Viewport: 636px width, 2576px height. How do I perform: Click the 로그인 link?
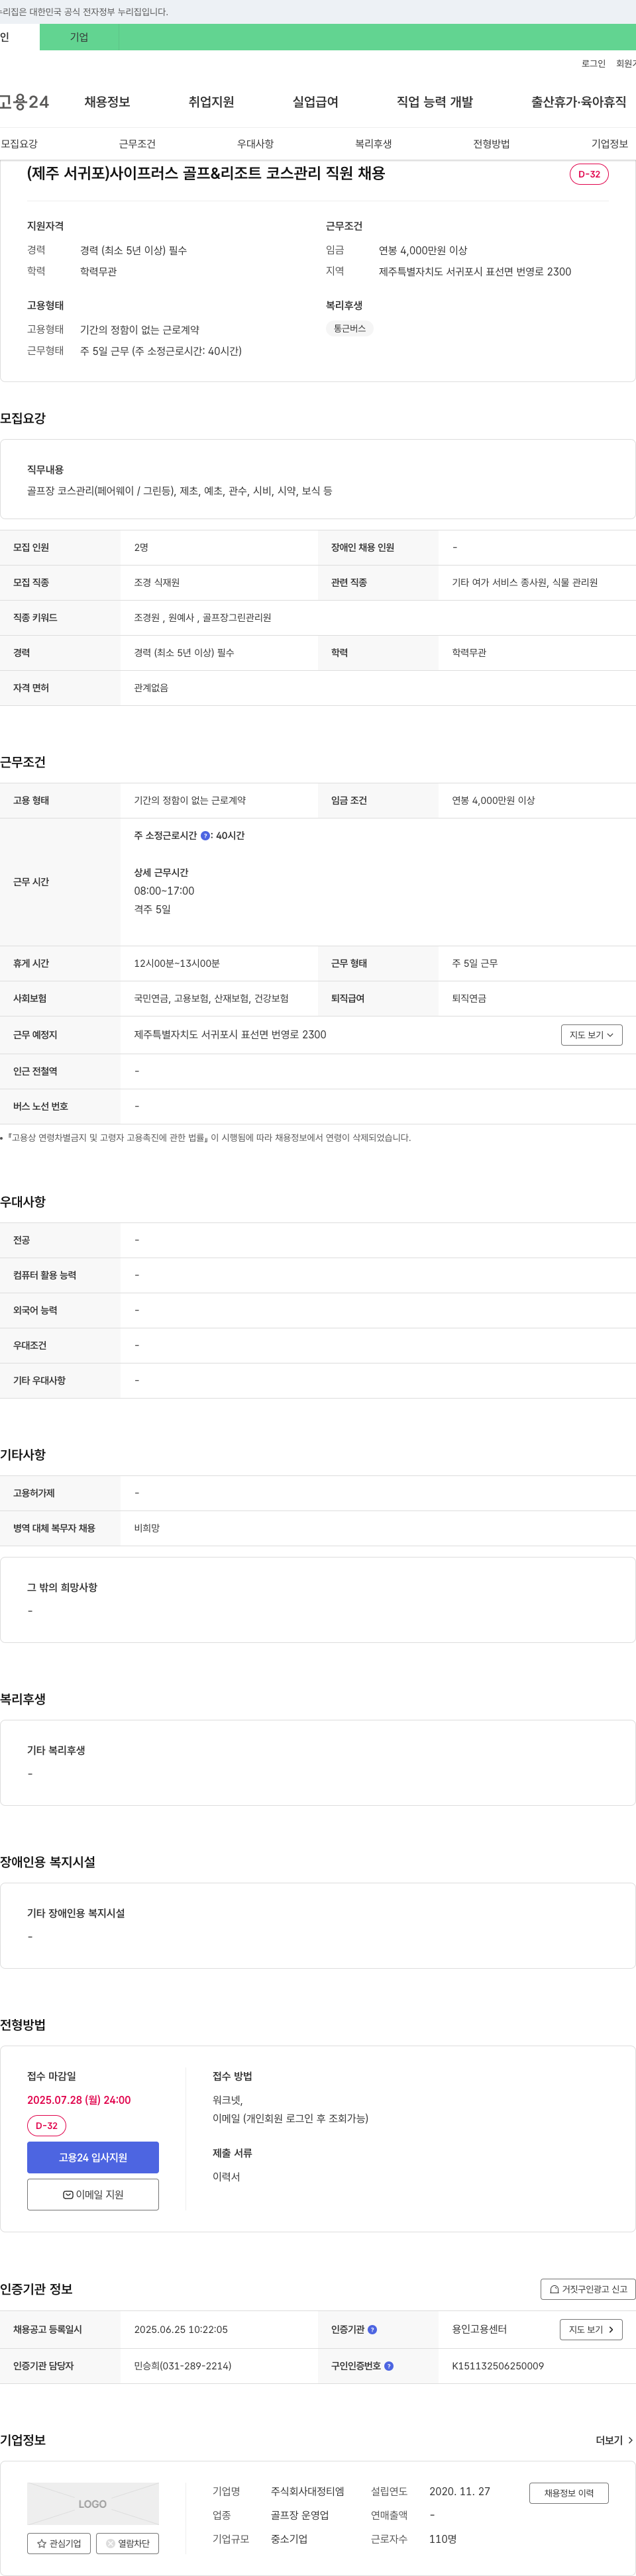(x=593, y=63)
